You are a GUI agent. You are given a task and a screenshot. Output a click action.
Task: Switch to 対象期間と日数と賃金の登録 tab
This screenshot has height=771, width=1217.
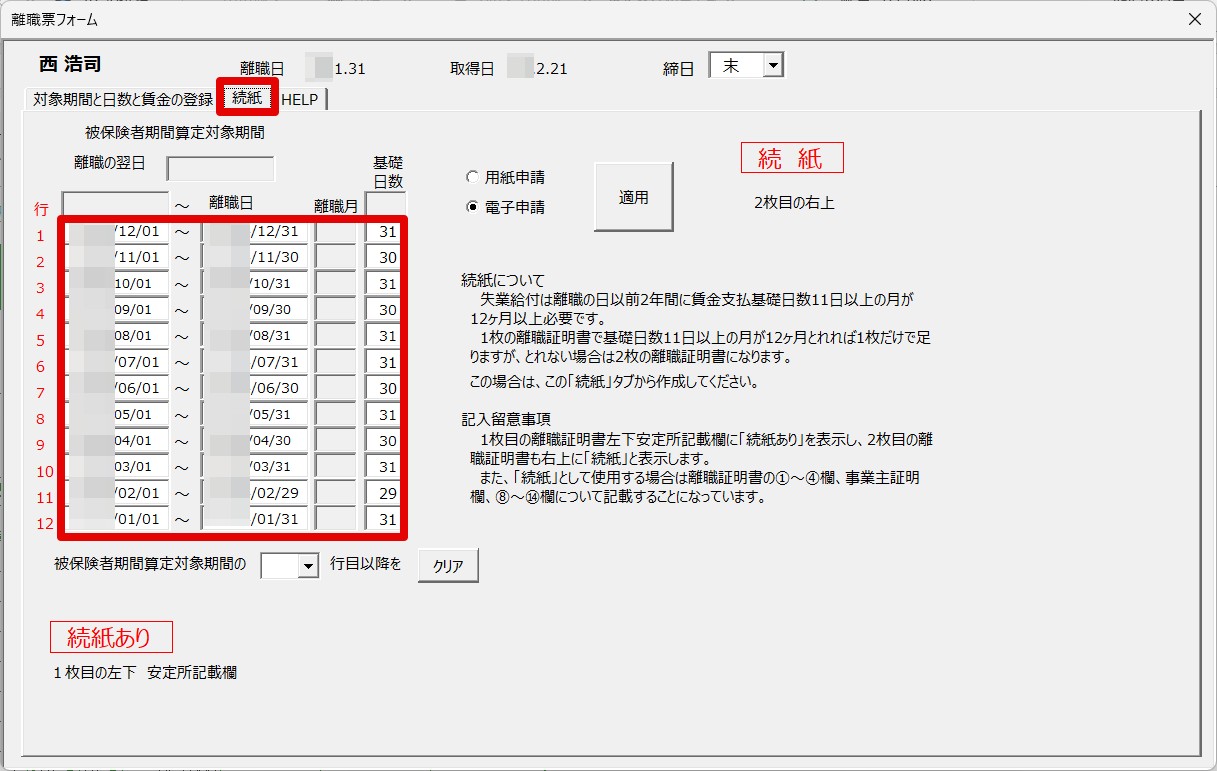(123, 99)
